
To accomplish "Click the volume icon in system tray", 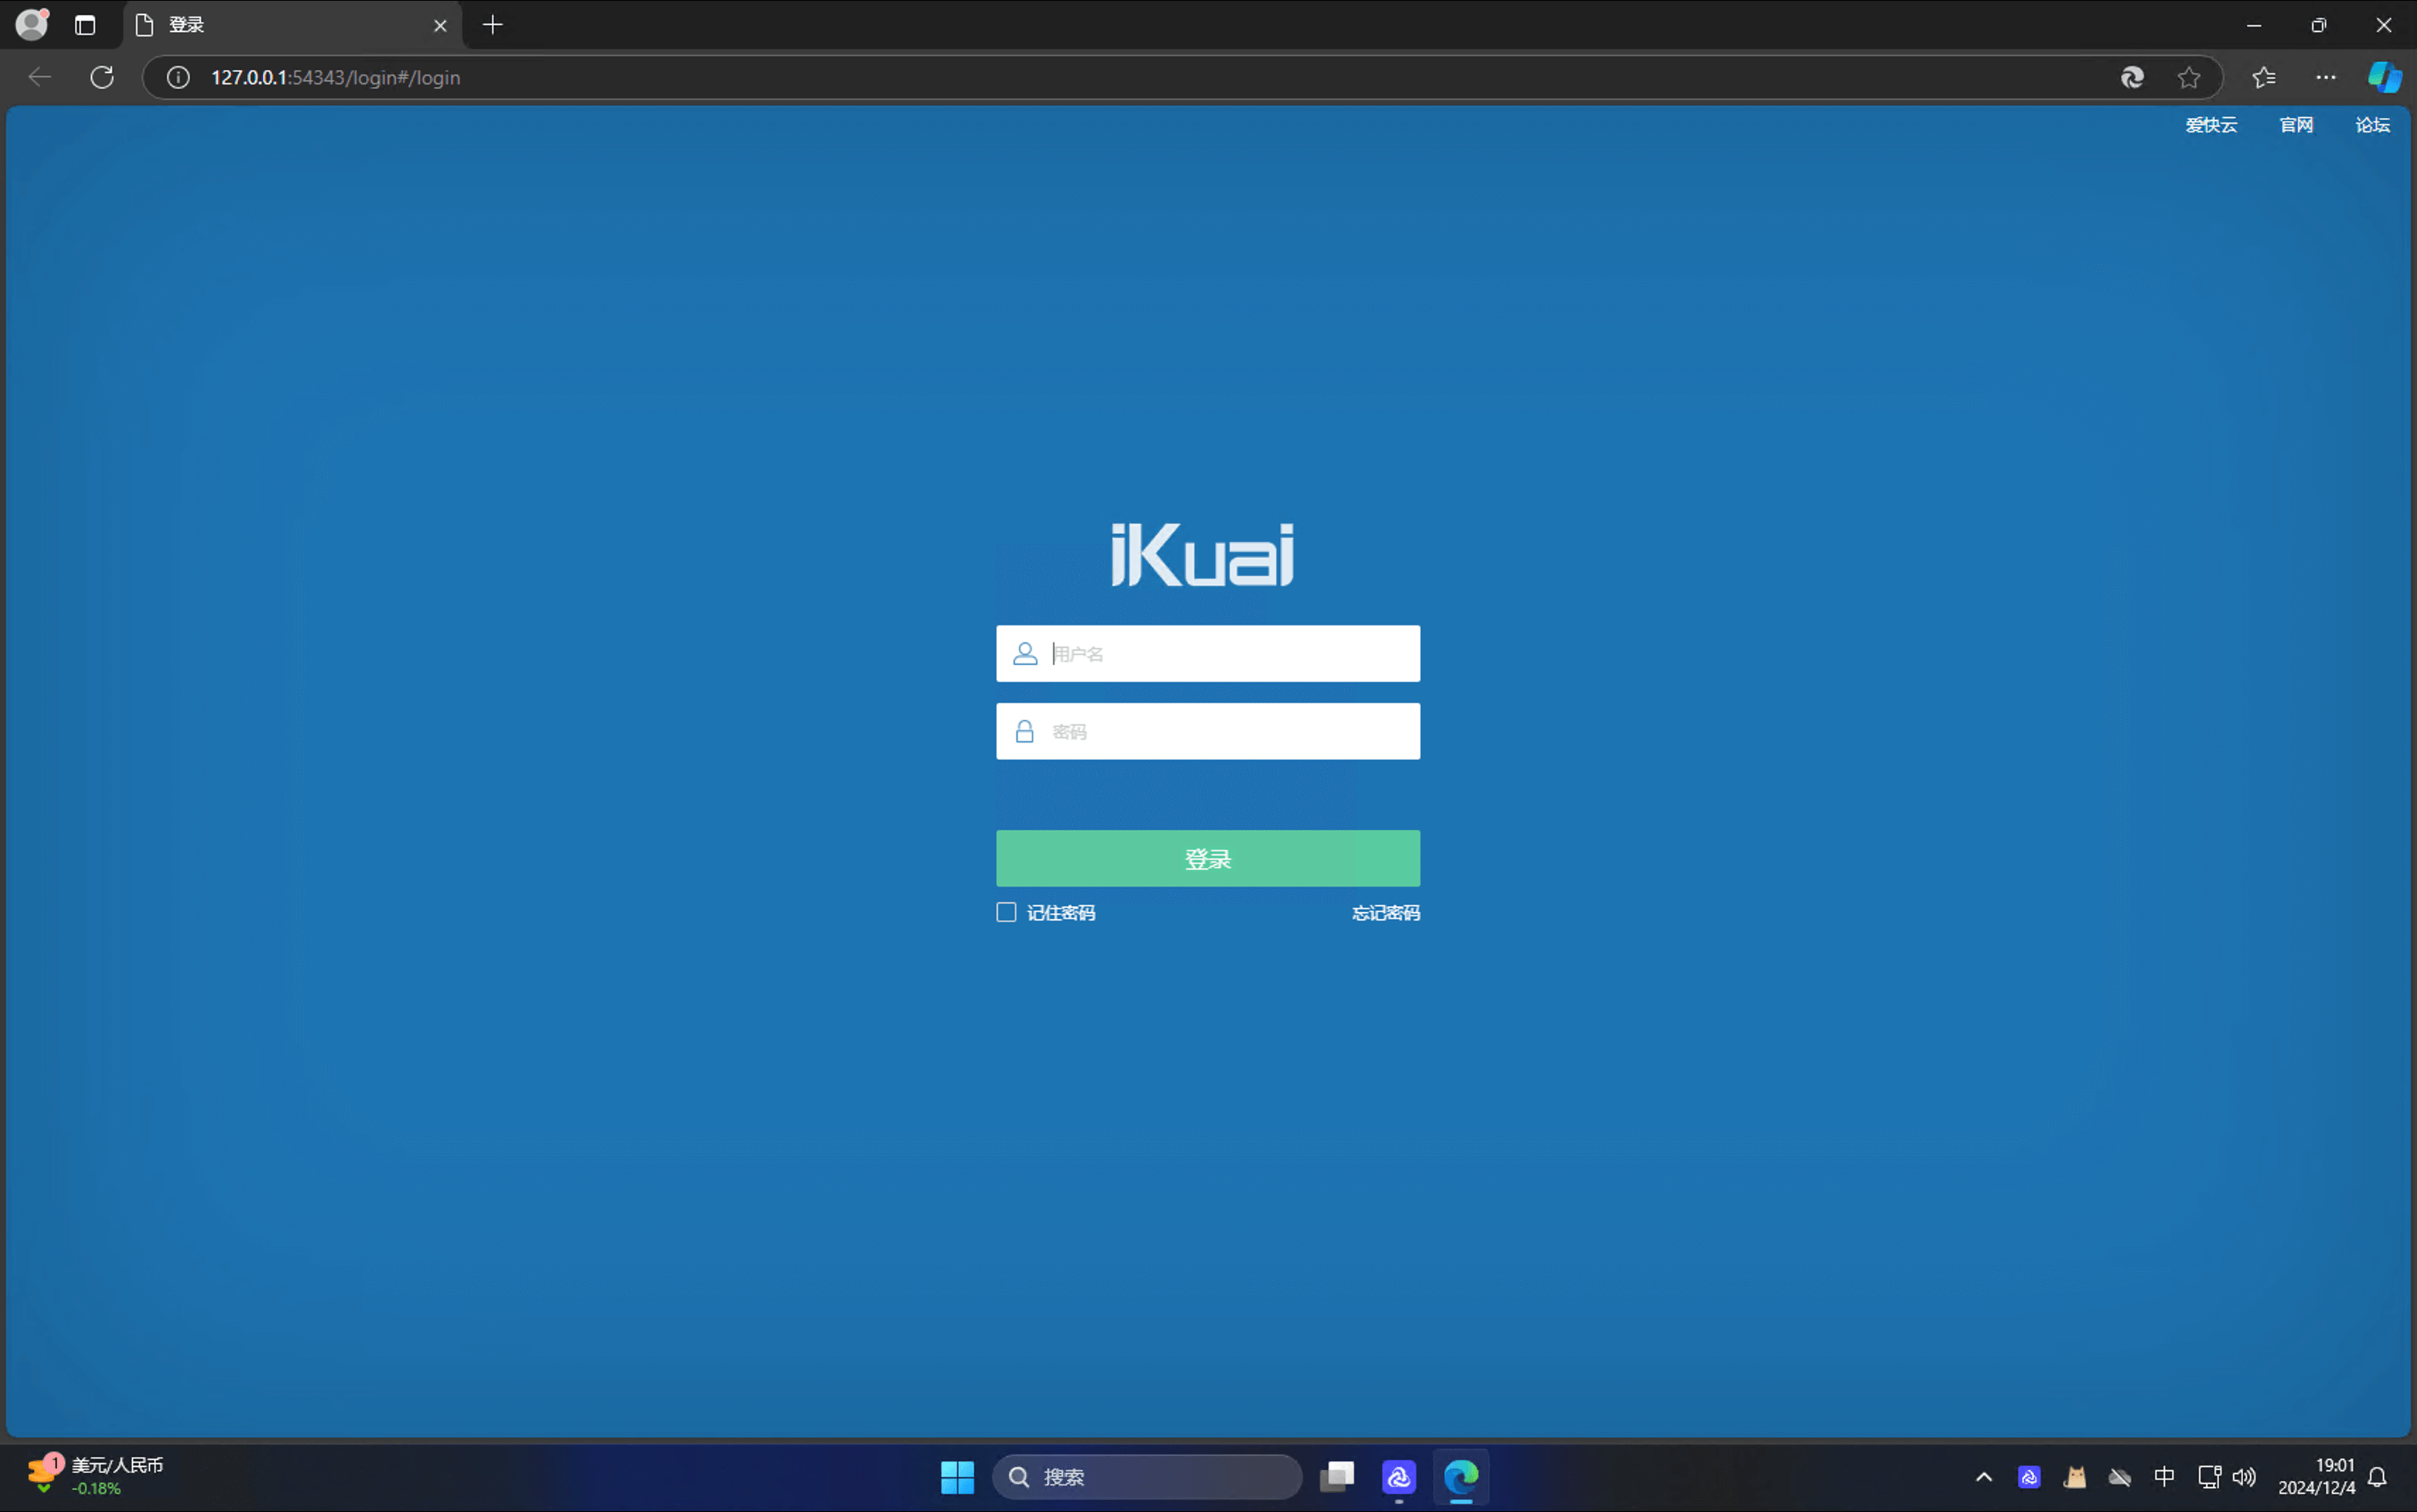I will tap(2244, 1477).
